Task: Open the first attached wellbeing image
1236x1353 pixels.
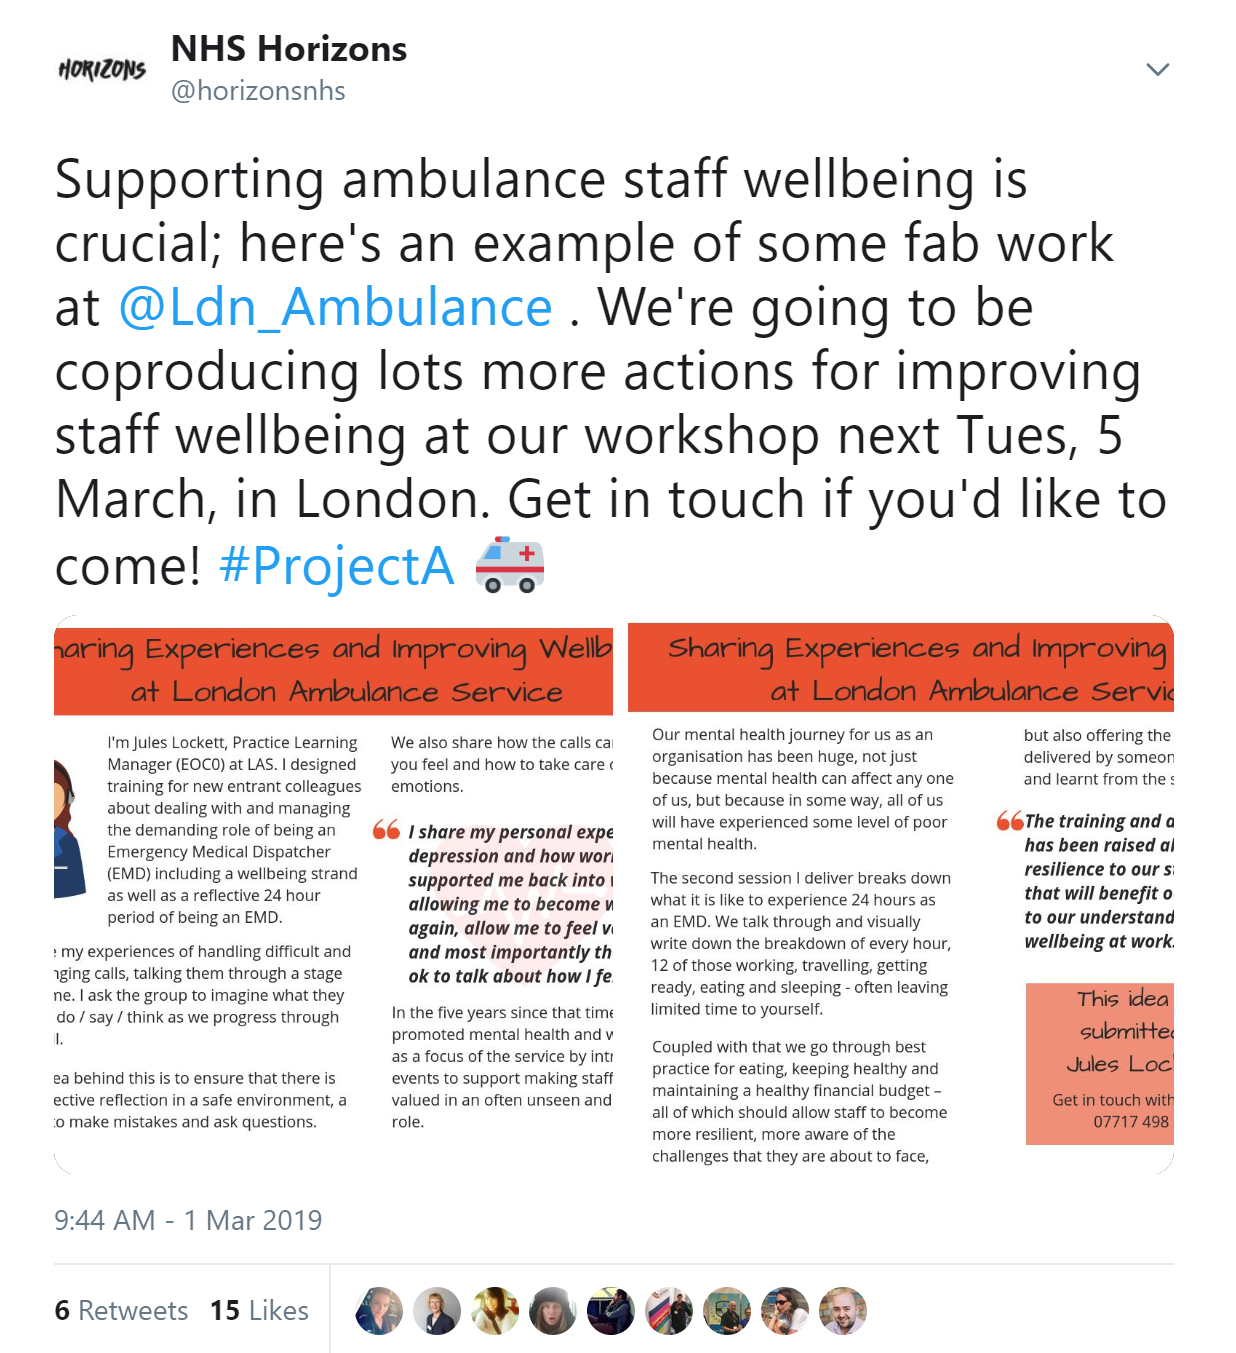Action: tap(333, 894)
